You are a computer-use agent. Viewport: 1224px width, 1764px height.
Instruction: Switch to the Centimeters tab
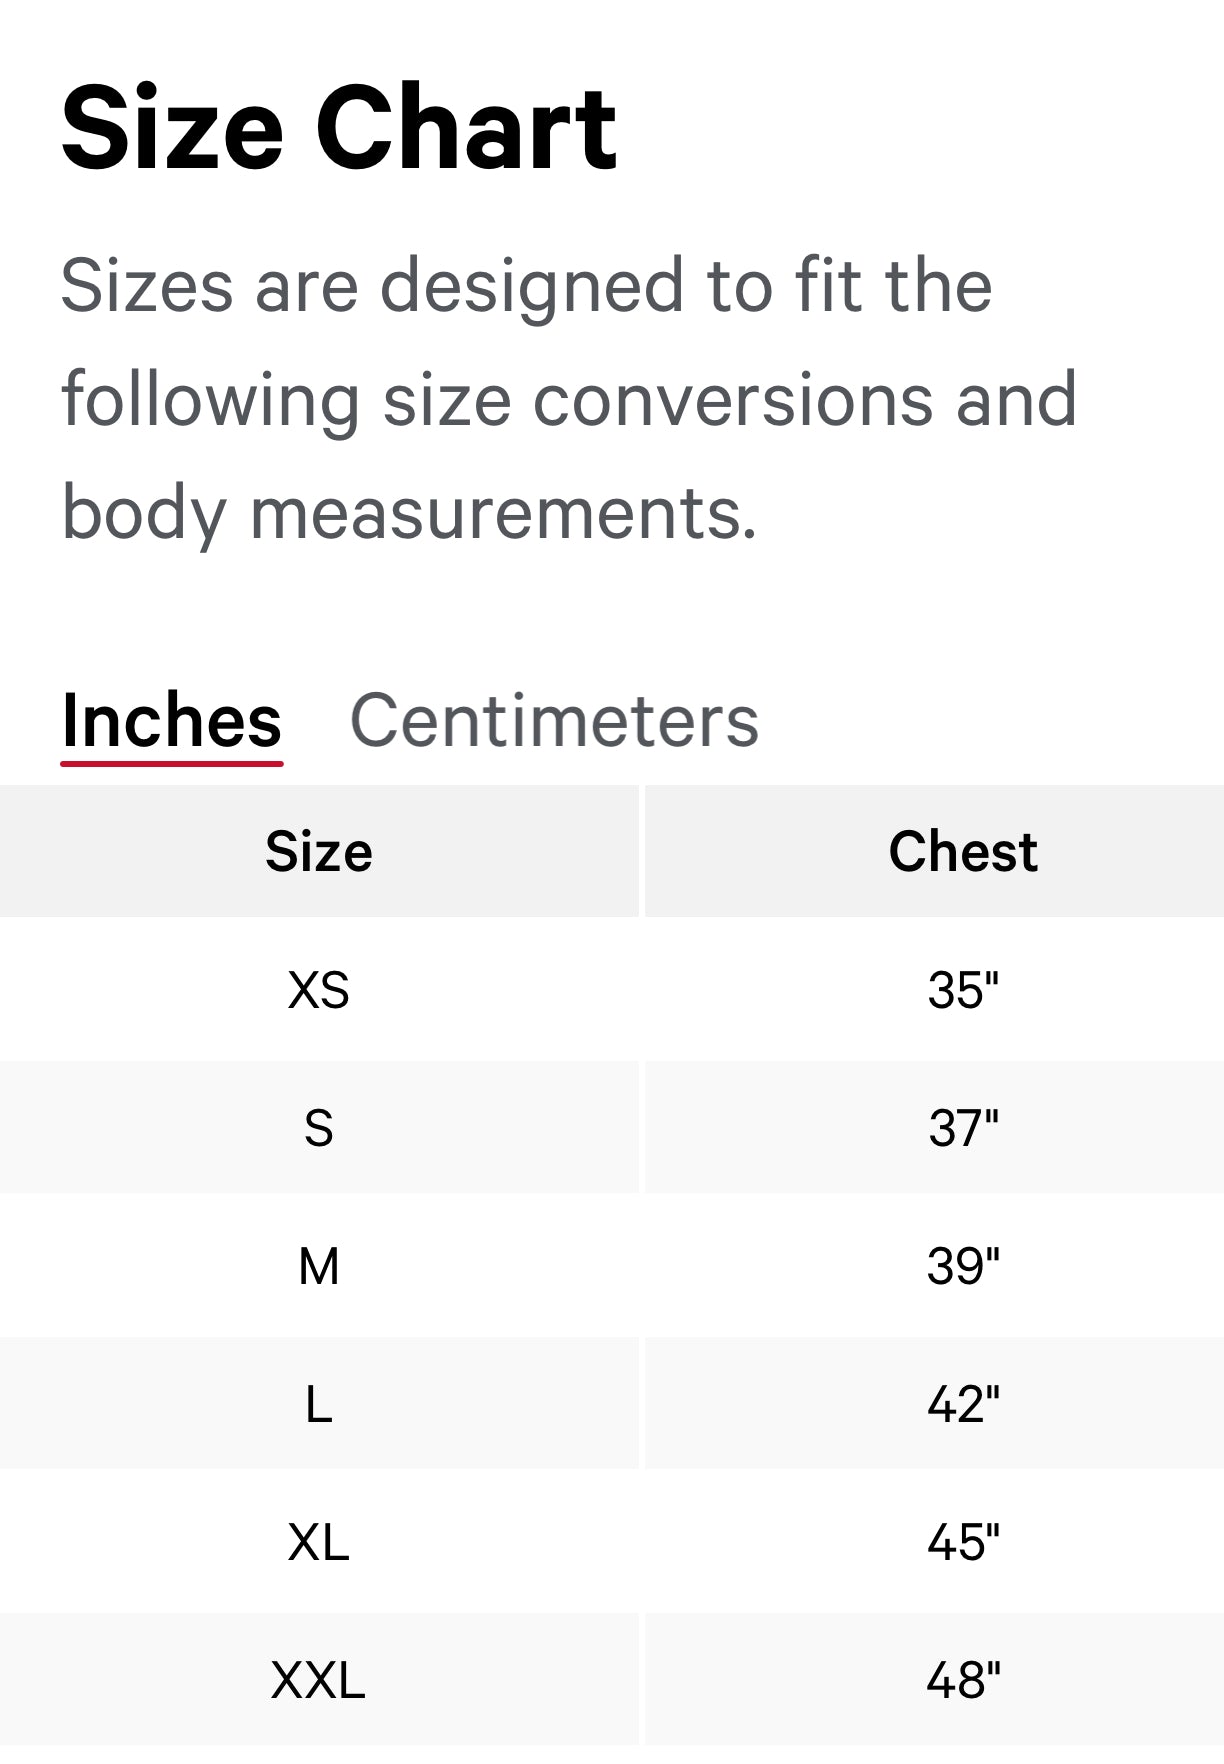(554, 721)
